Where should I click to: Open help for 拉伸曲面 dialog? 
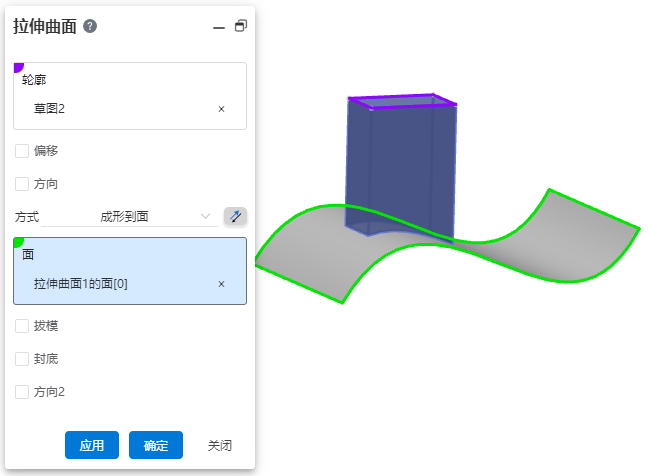point(90,26)
